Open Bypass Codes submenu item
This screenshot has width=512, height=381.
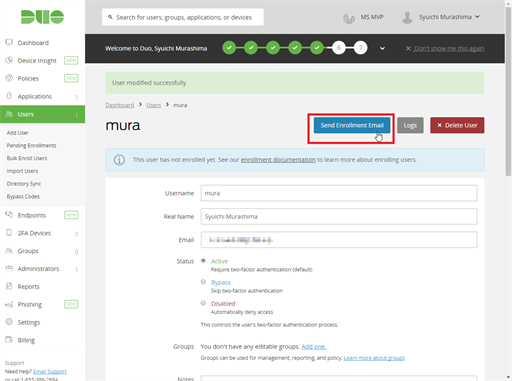[x=23, y=196]
